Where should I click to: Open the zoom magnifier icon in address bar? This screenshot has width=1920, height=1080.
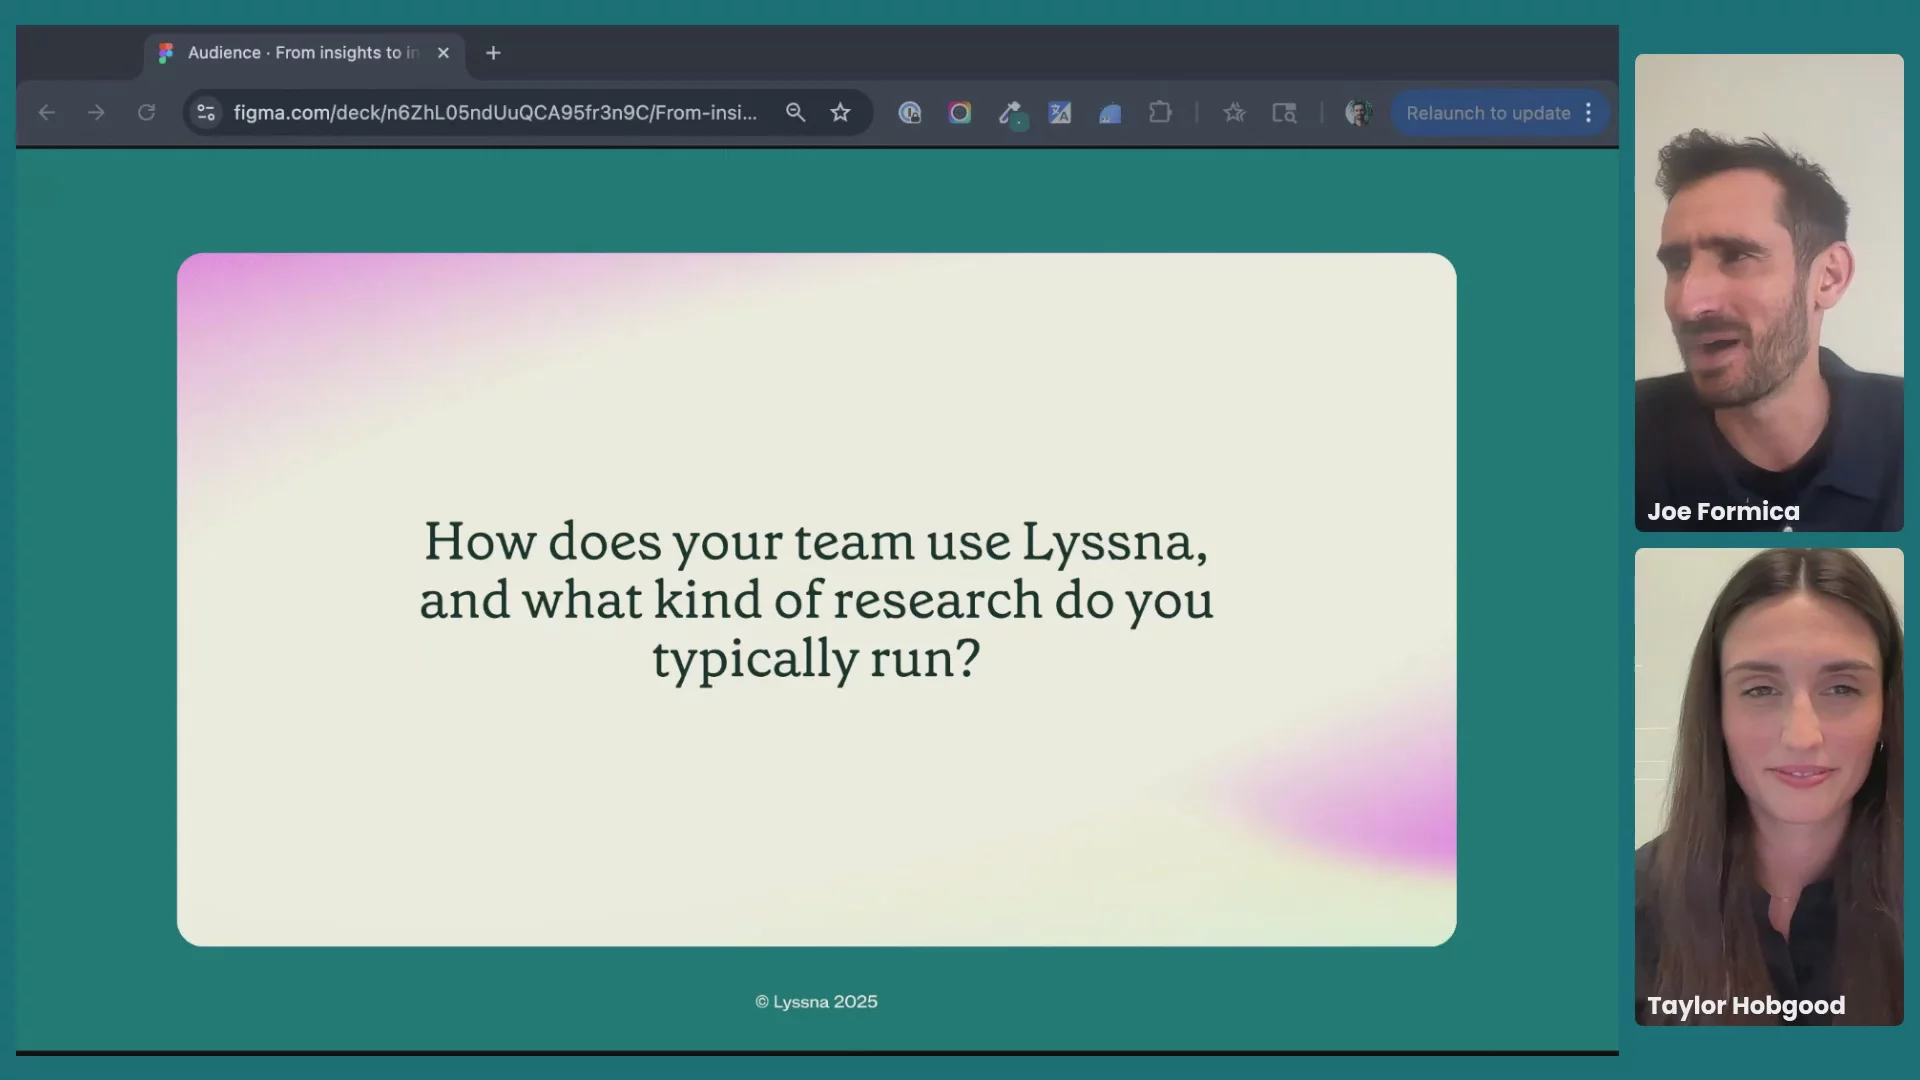pyautogui.click(x=795, y=113)
